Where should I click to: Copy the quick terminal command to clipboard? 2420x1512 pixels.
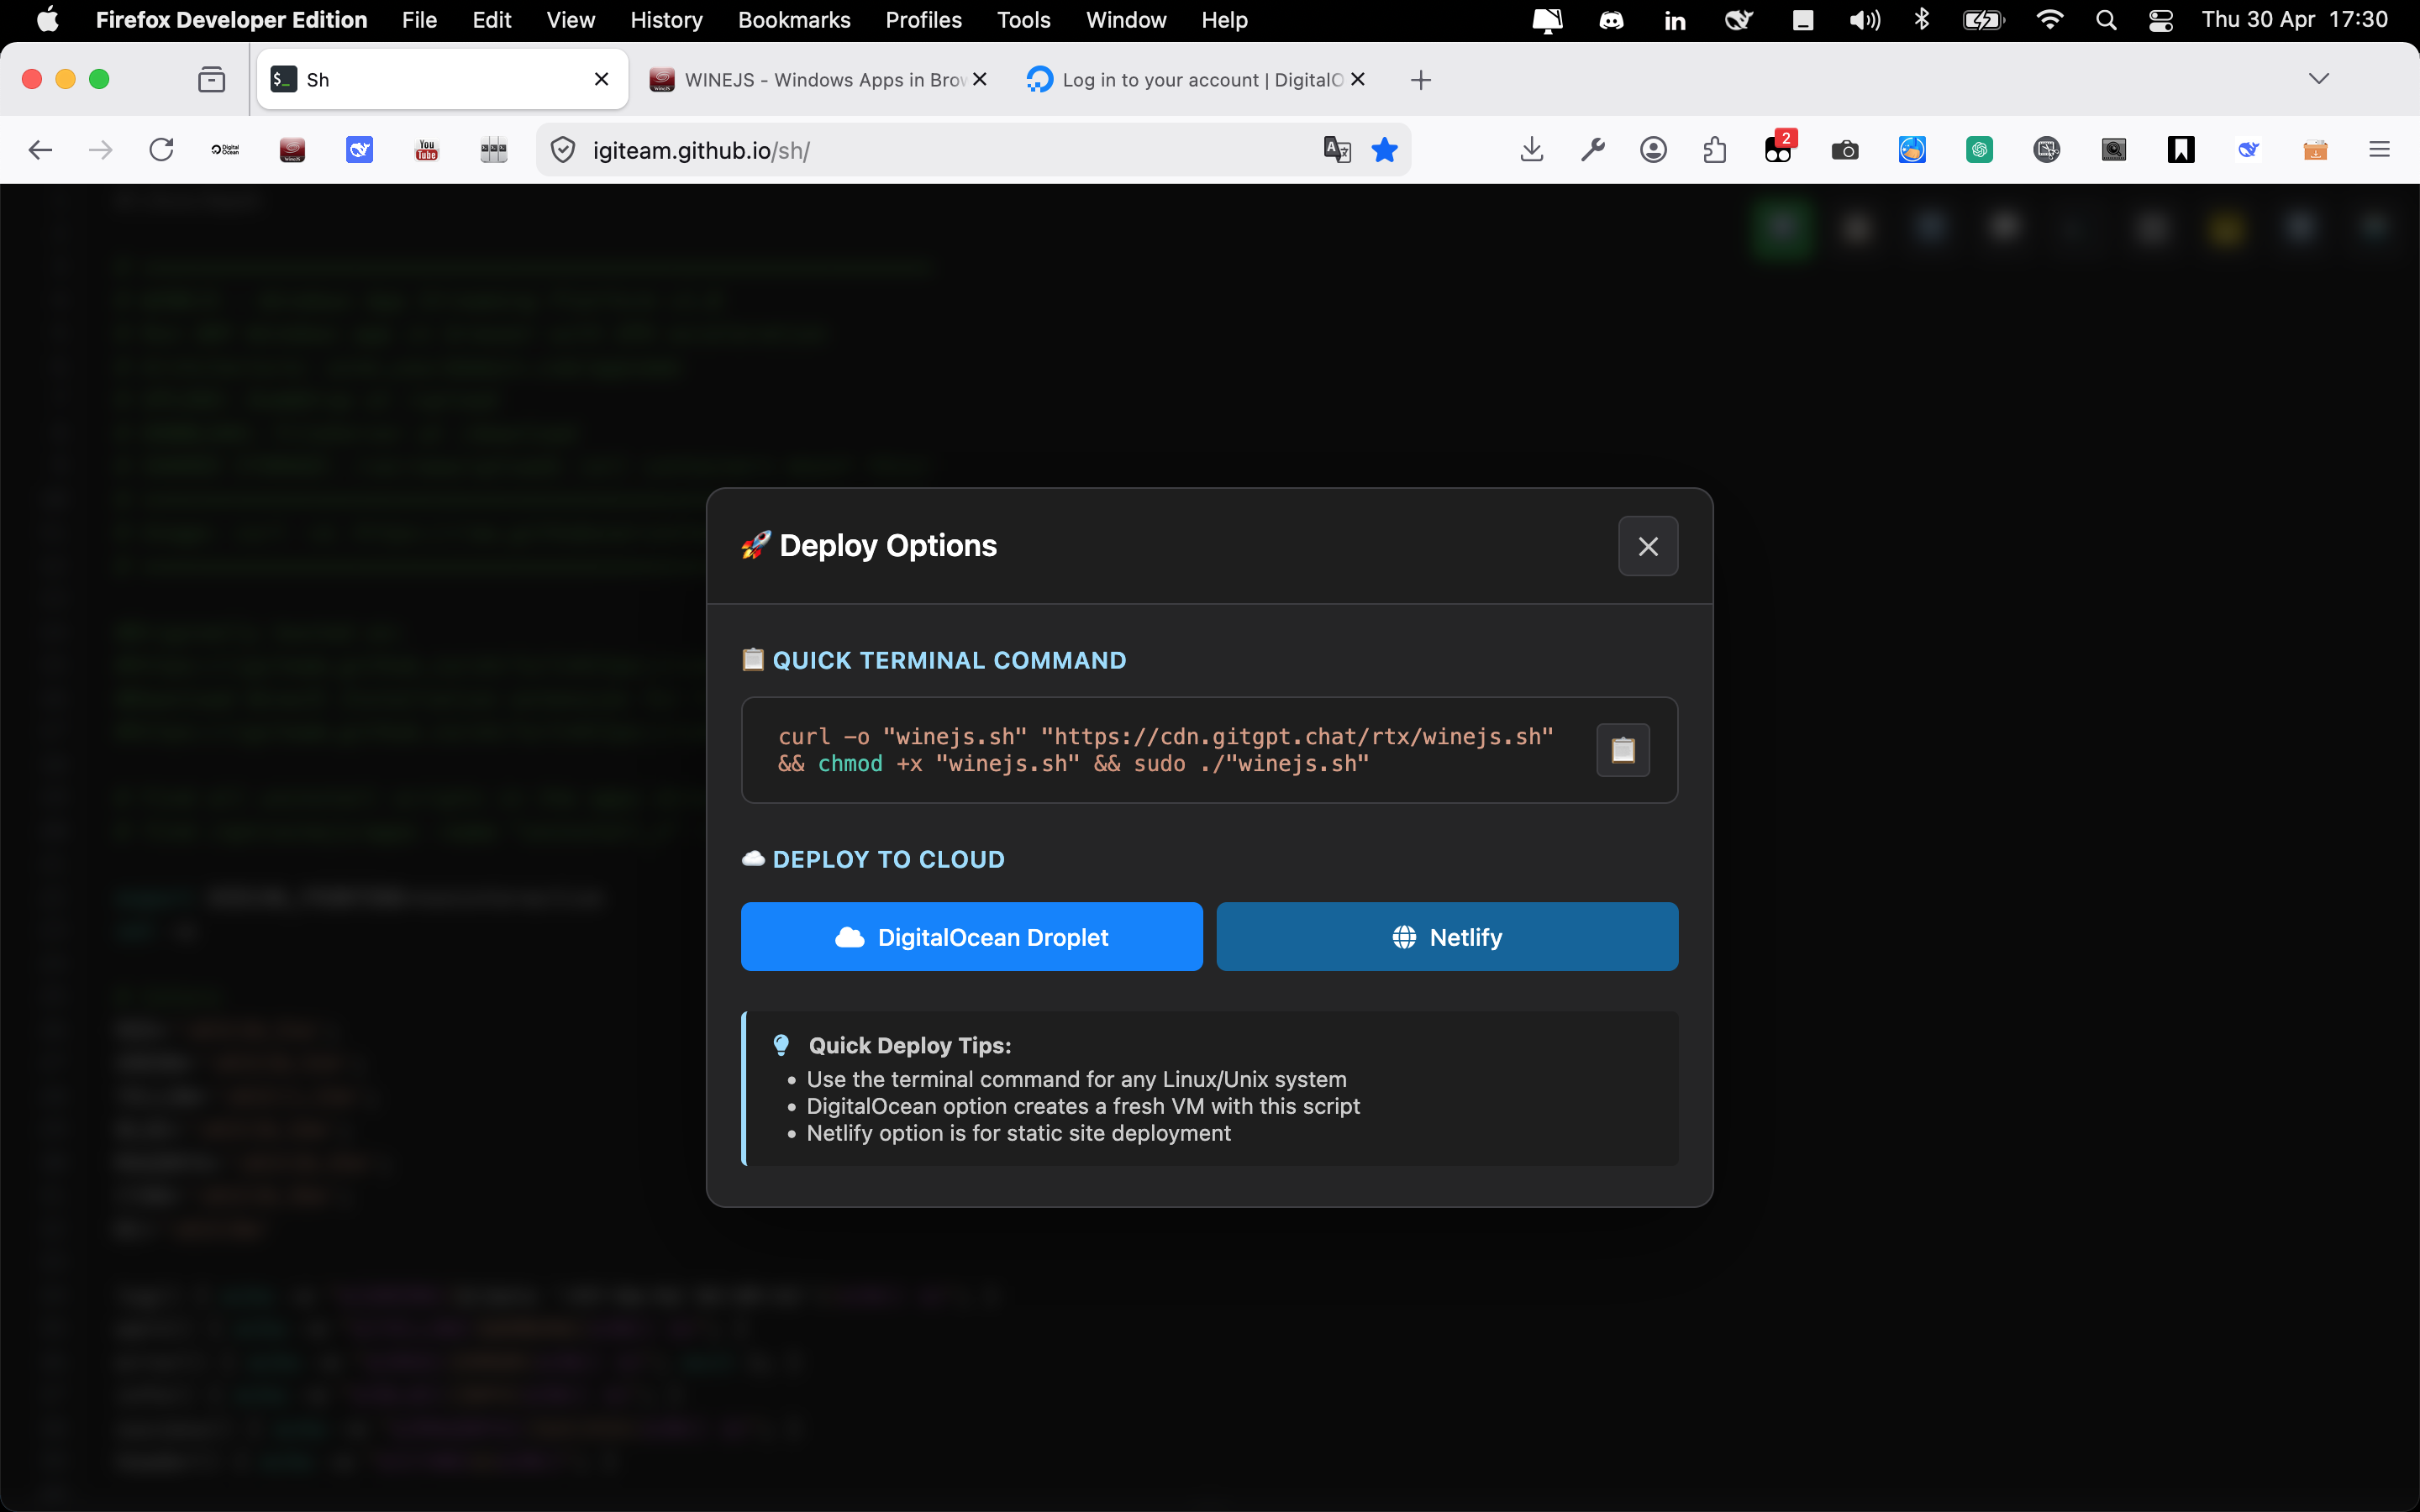tap(1623, 750)
